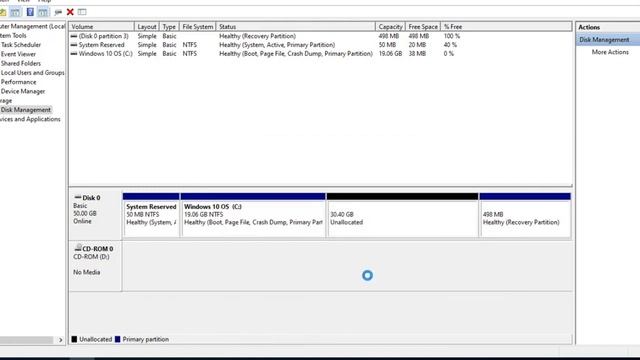Viewport: 640px width, 360px height.
Task: Click the volume icon beside System Reserved row
Action: (74, 45)
